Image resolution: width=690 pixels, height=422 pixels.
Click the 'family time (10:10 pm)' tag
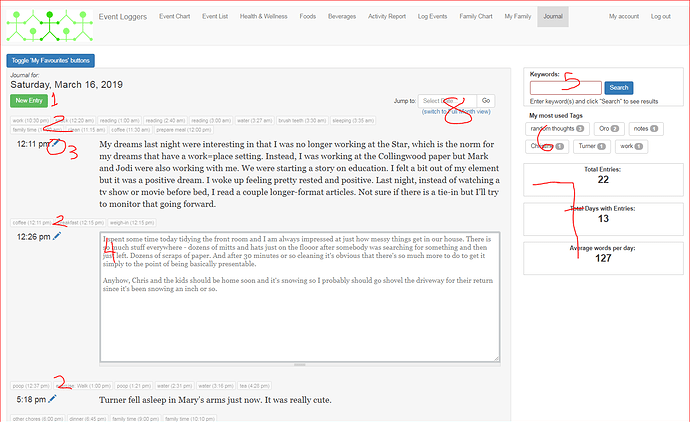190,419
